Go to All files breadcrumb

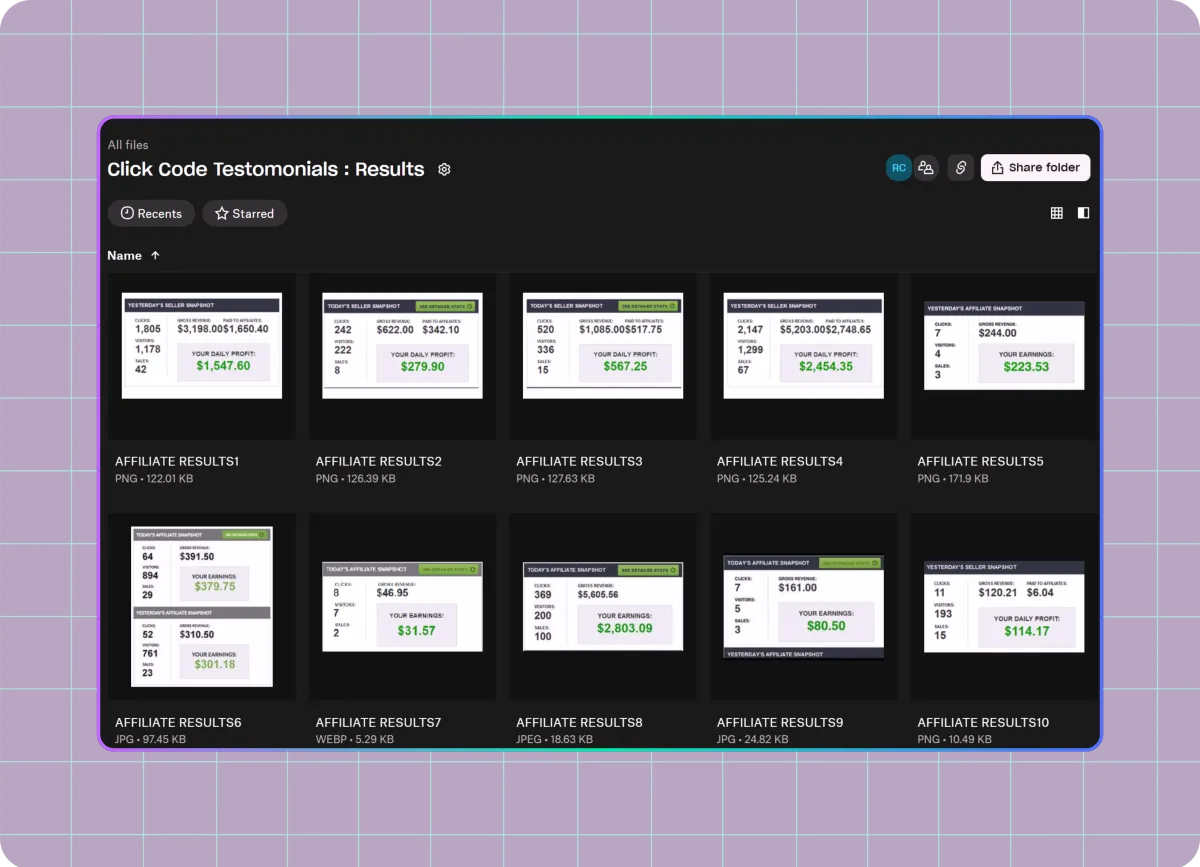(x=128, y=145)
